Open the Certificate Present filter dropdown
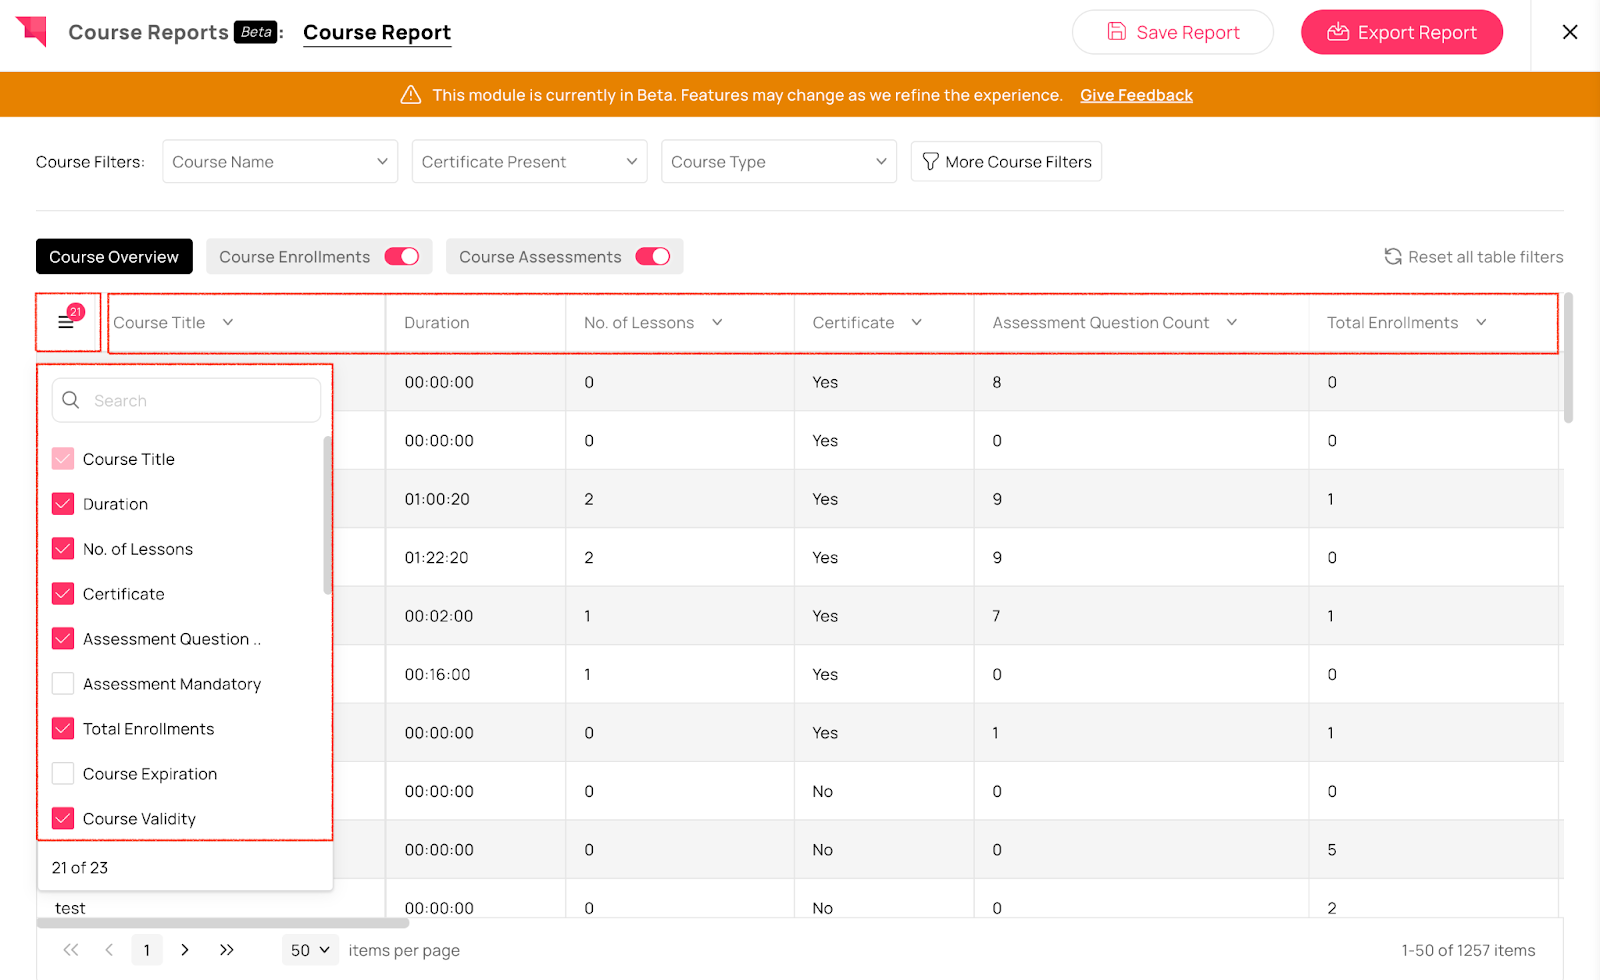The image size is (1600, 980). pyautogui.click(x=529, y=162)
